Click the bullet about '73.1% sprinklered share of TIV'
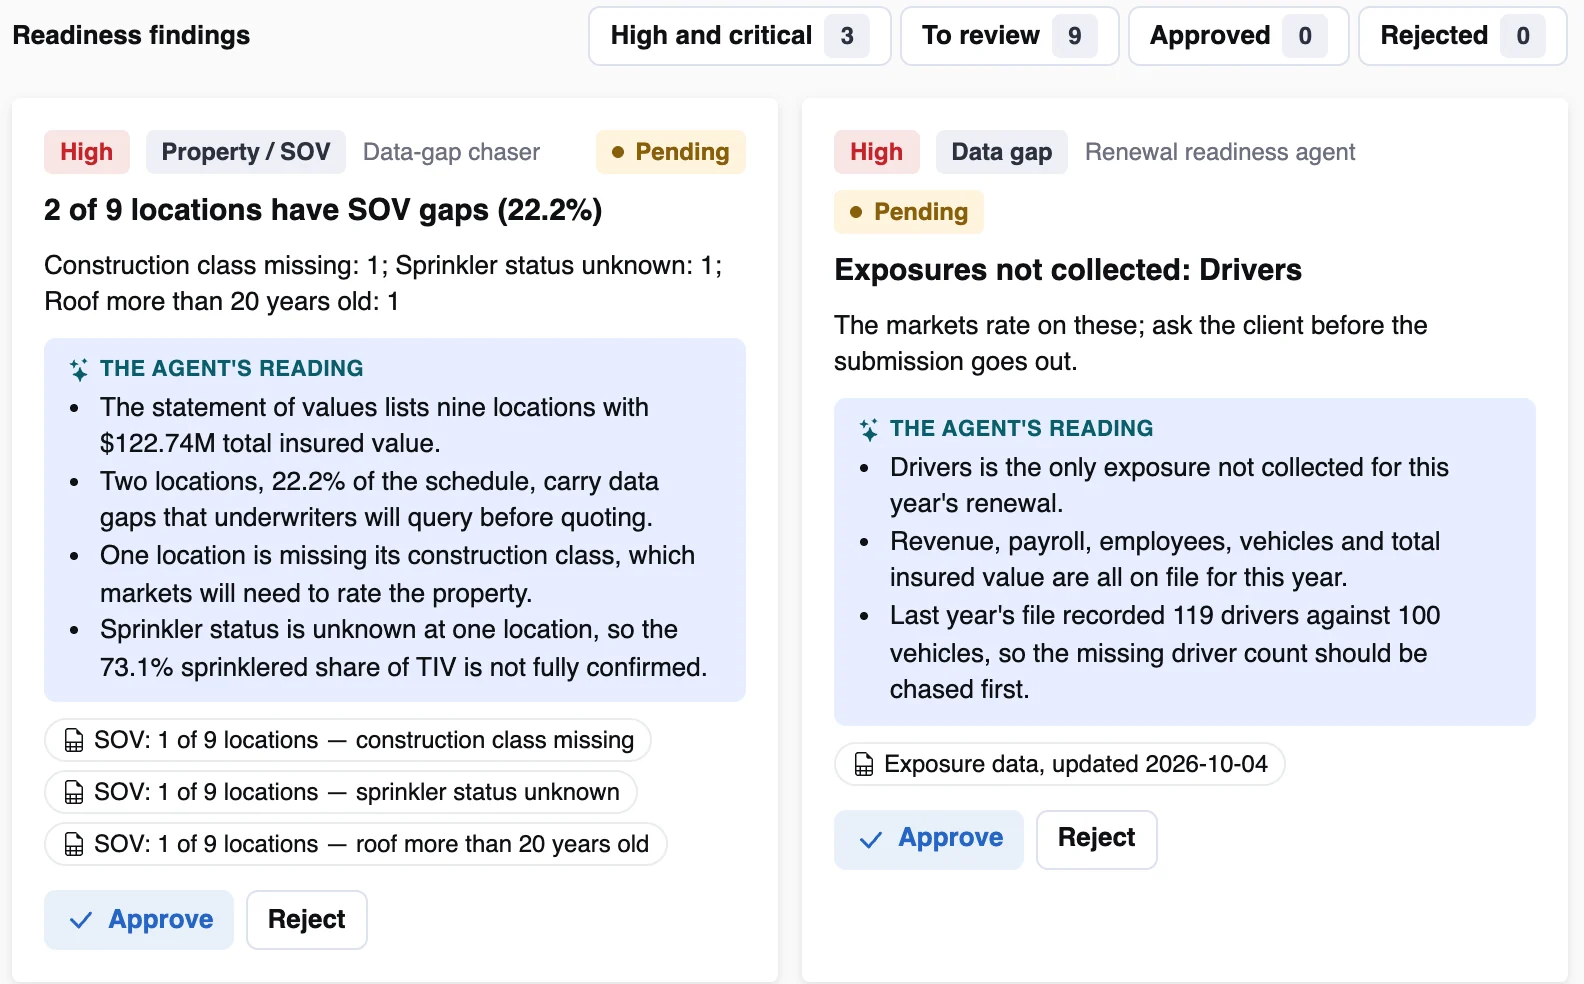This screenshot has height=984, width=1584. coord(404,648)
